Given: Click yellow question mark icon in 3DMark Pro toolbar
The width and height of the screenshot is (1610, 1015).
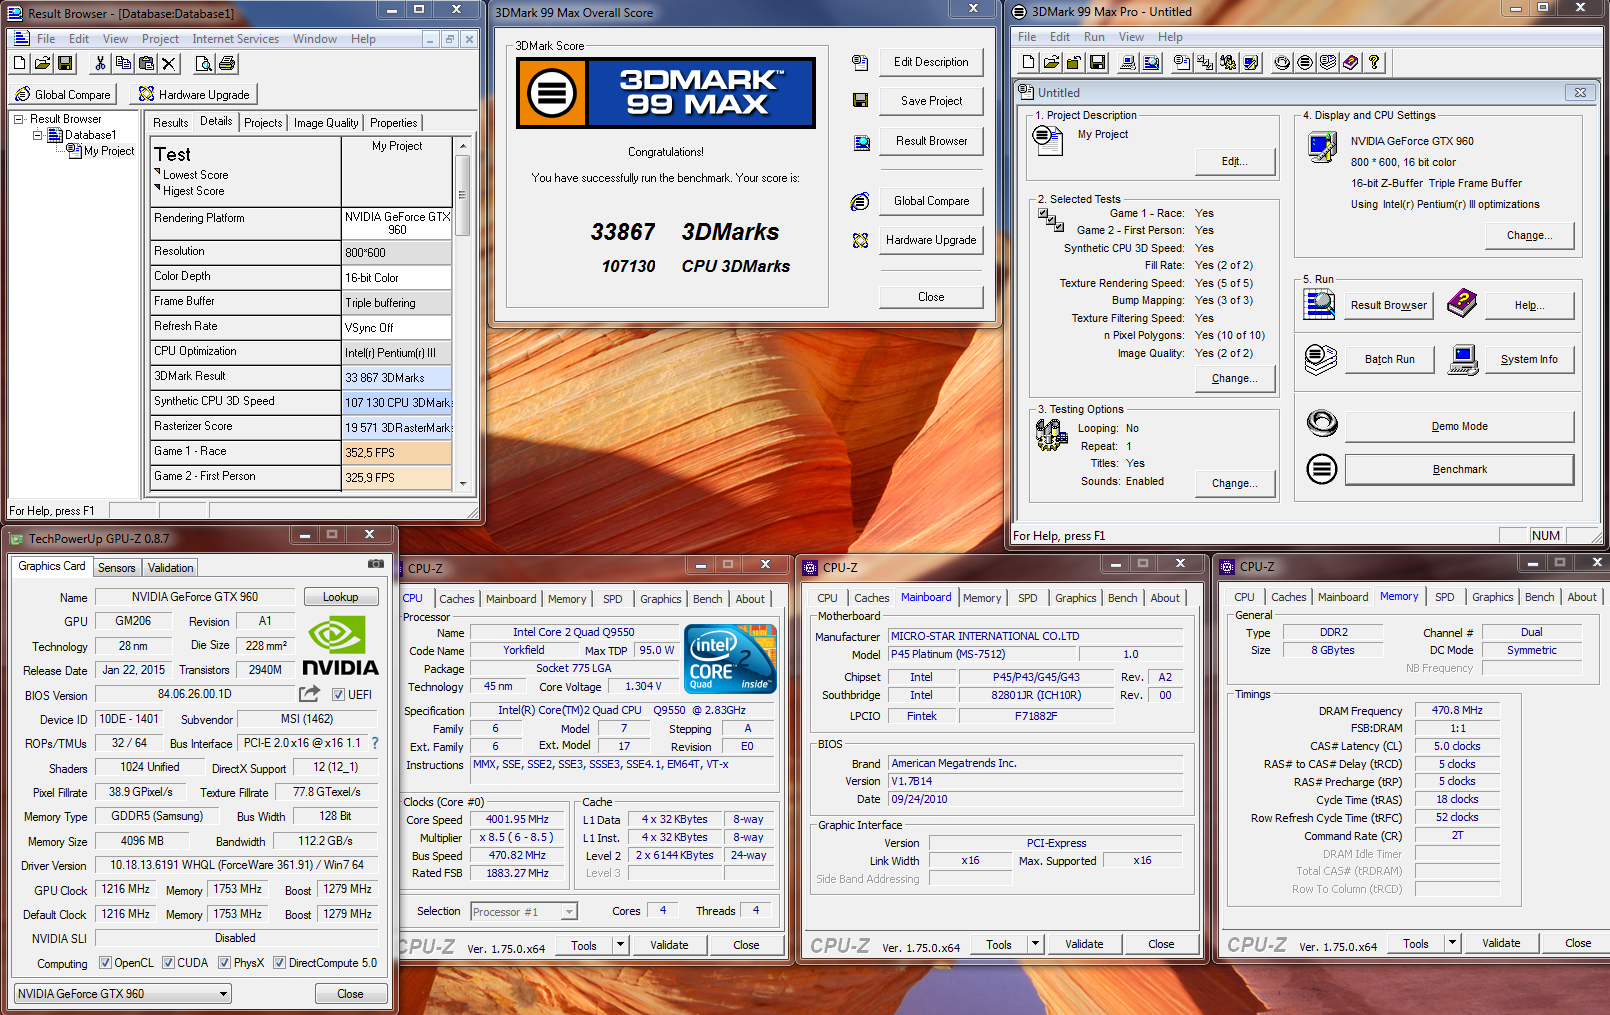Looking at the screenshot, I should click(x=1375, y=62).
